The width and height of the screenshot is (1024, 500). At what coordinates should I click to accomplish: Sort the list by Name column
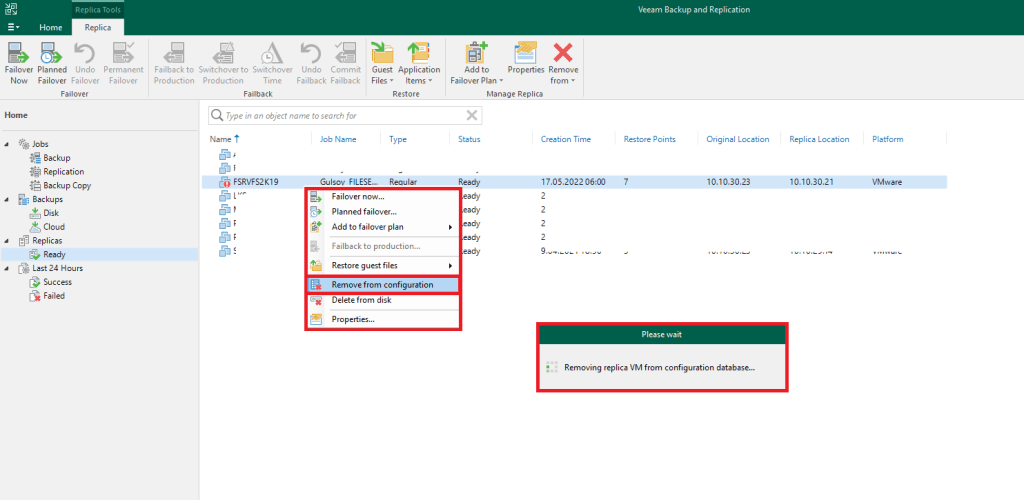click(222, 139)
